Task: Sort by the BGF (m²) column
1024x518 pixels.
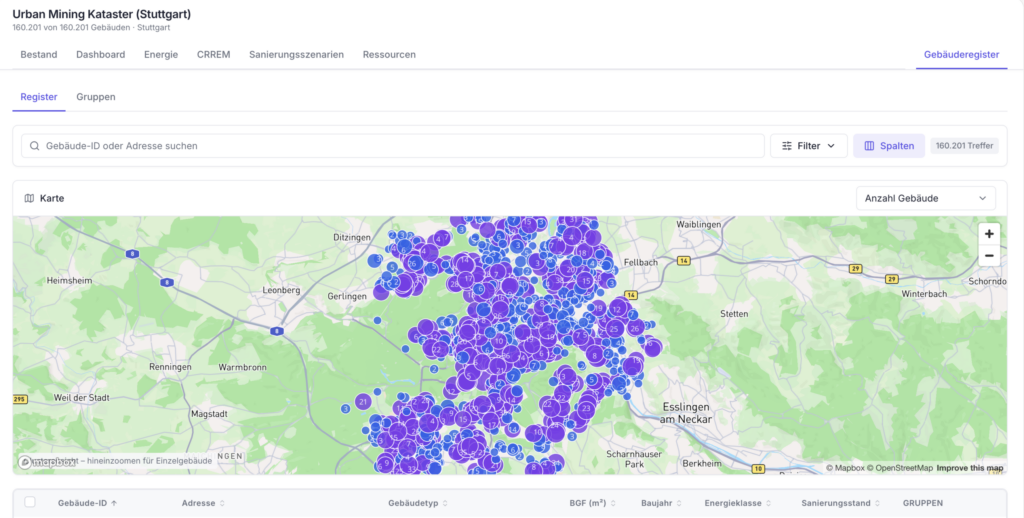Action: tap(592, 503)
